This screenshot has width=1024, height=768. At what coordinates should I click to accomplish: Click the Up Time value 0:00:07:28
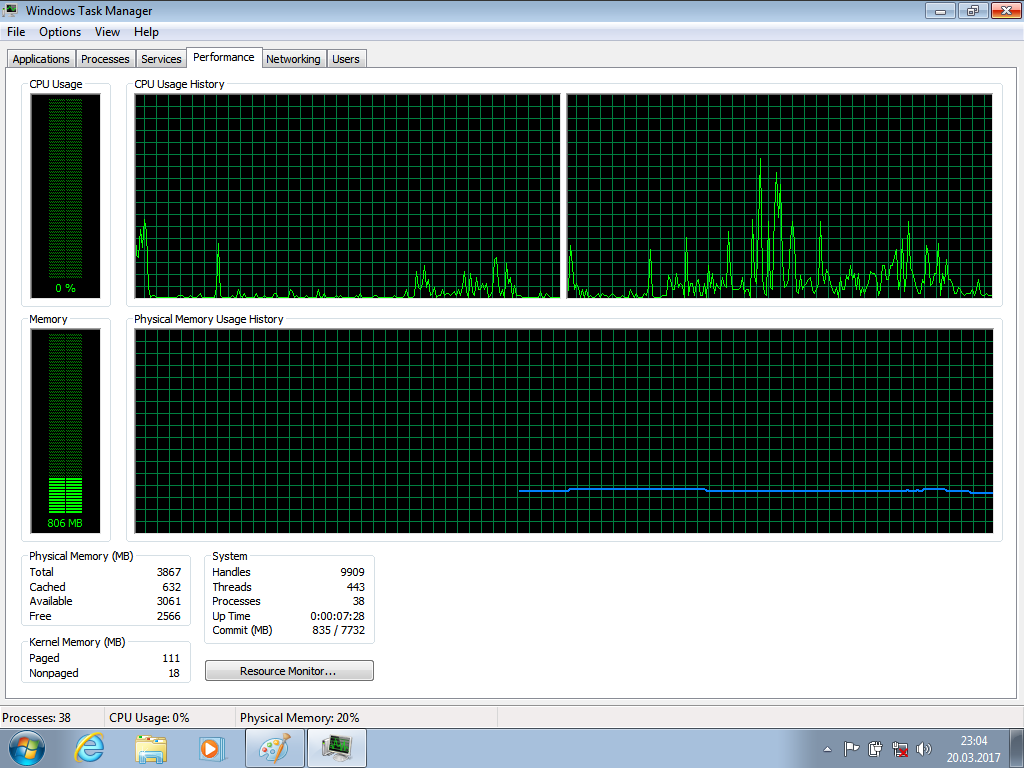pyautogui.click(x=337, y=616)
